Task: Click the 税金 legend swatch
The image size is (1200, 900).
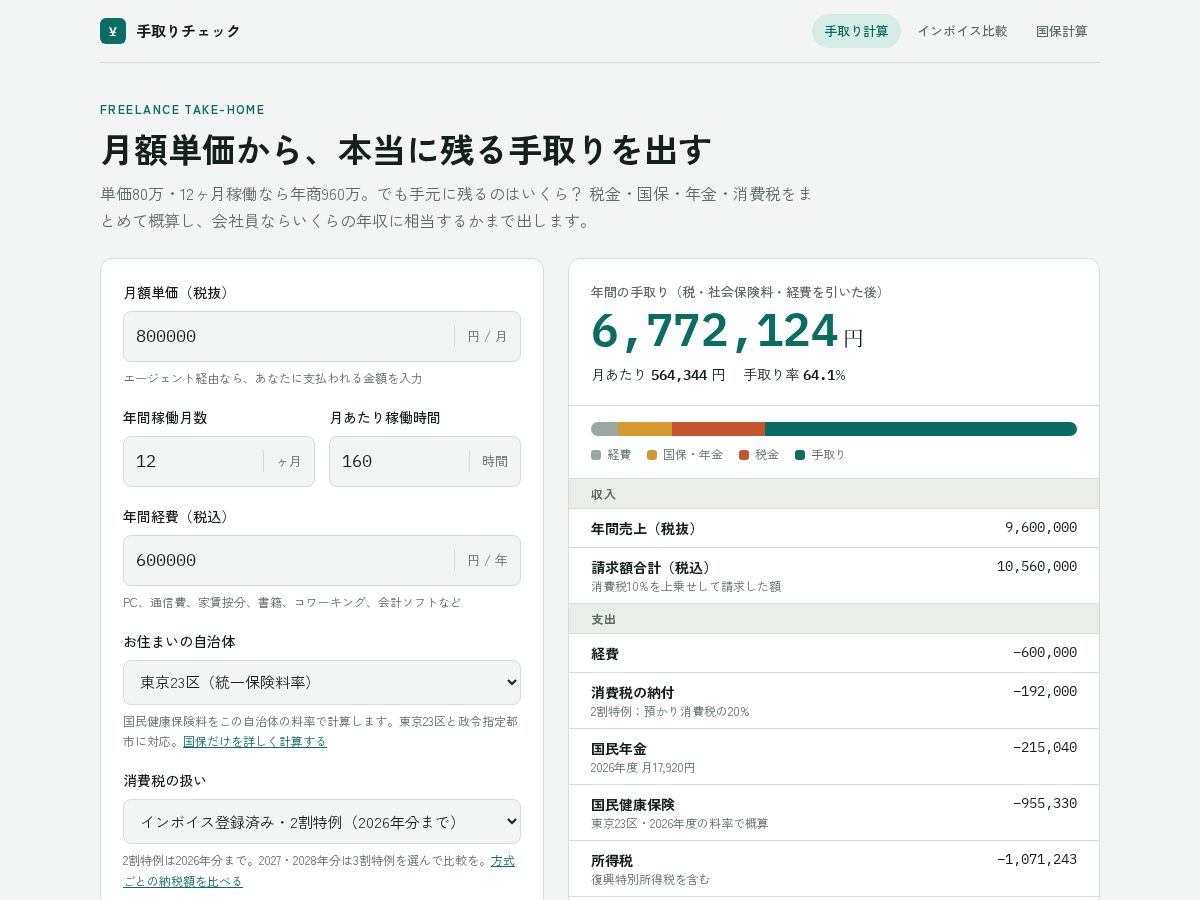Action: (x=744, y=455)
